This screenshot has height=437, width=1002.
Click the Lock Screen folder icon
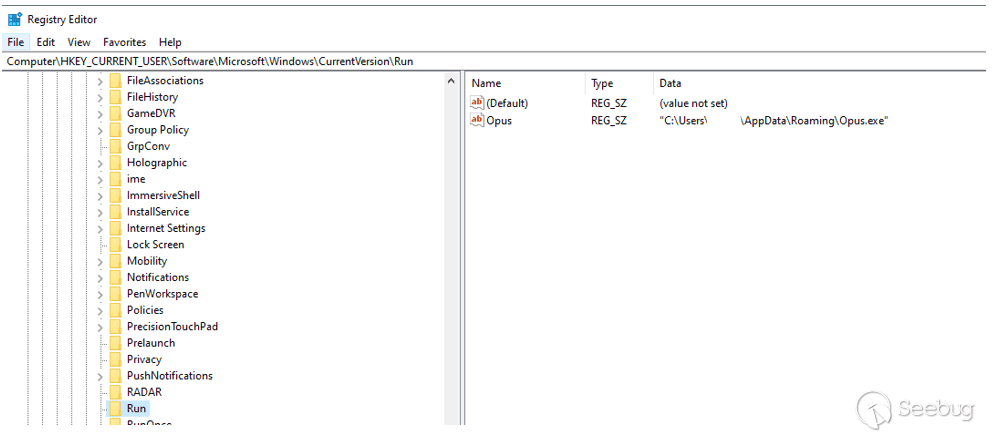[115, 245]
